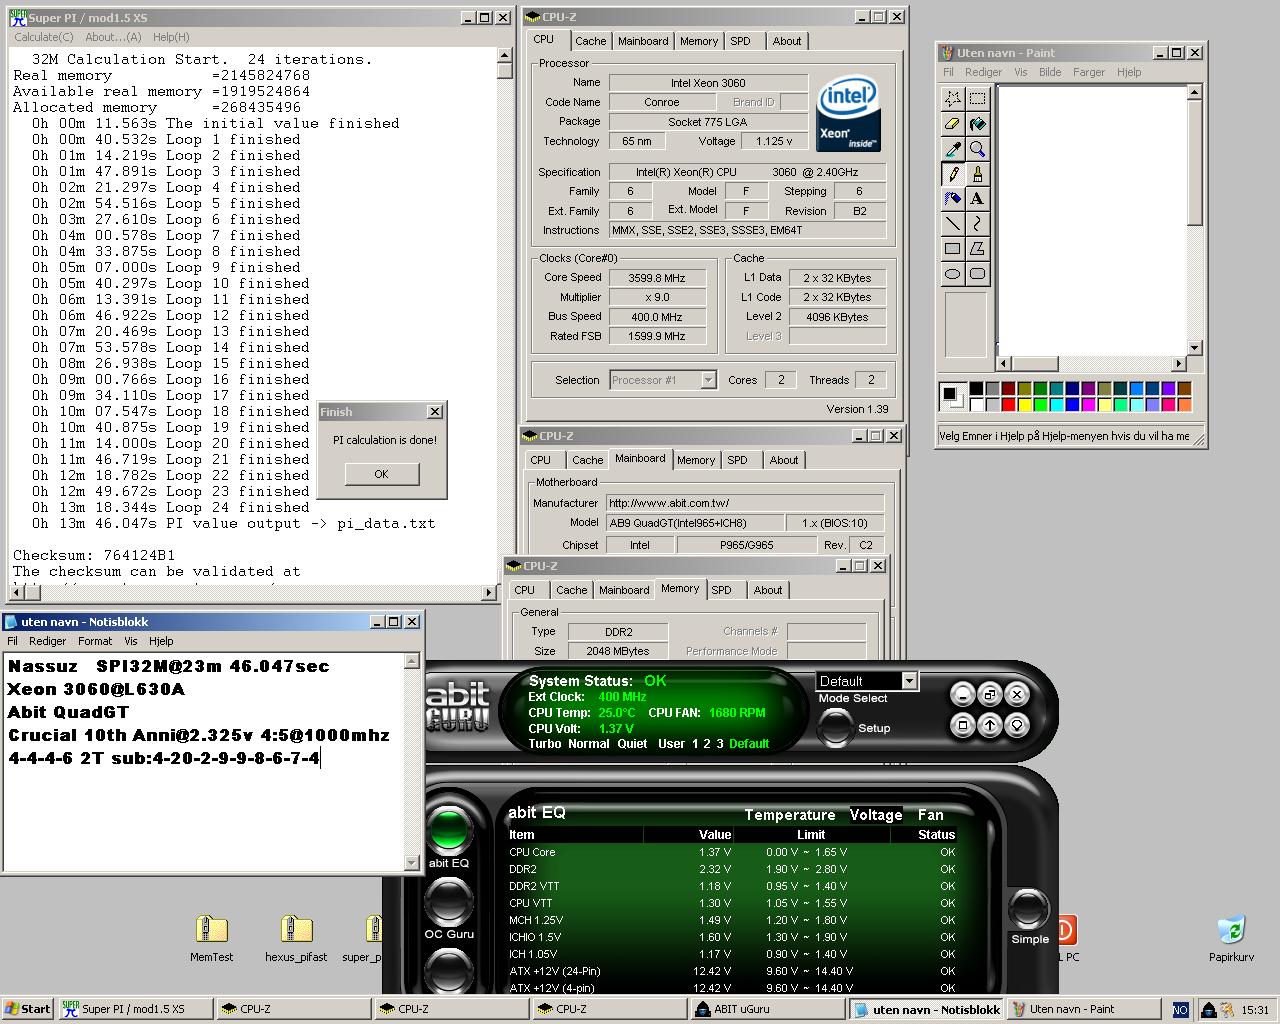Select the Polygon tool in Paint
The image size is (1280, 1024).
click(x=977, y=248)
